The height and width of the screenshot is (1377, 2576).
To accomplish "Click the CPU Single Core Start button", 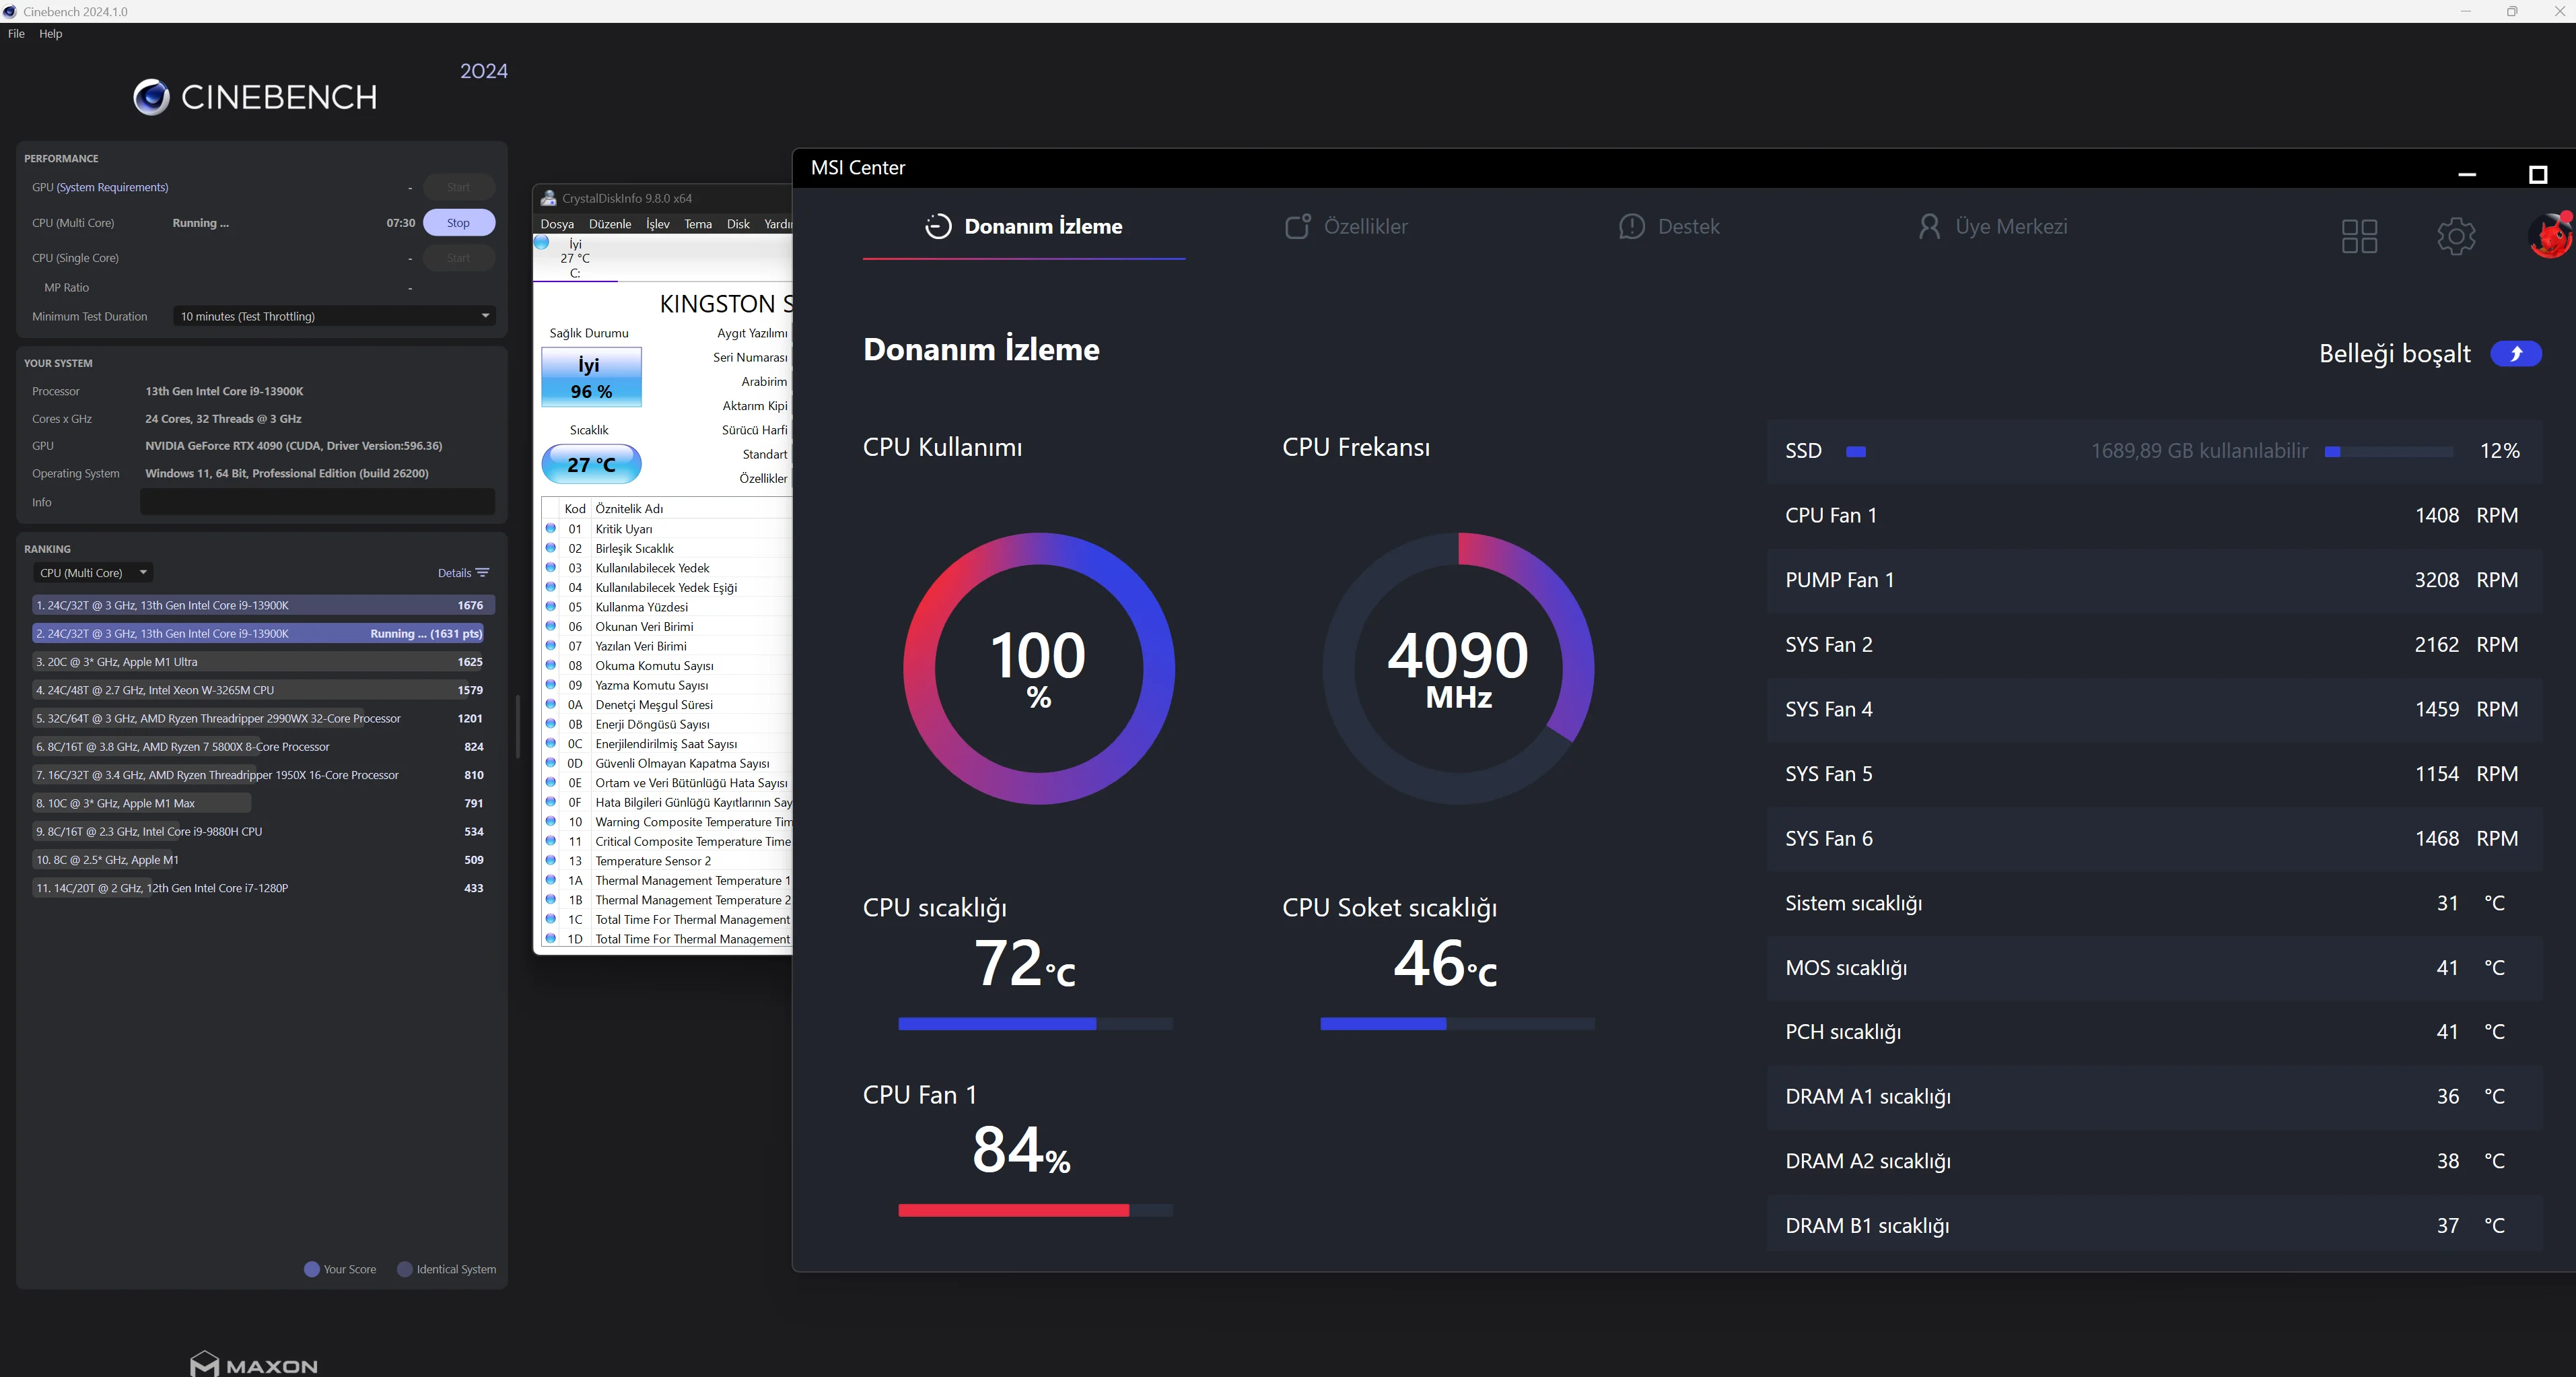I will [458, 258].
